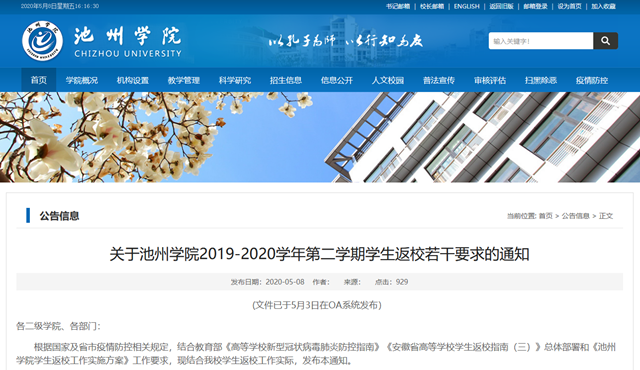Click the calligraphy motto in header
This screenshot has height=370, width=640.
(x=346, y=40)
